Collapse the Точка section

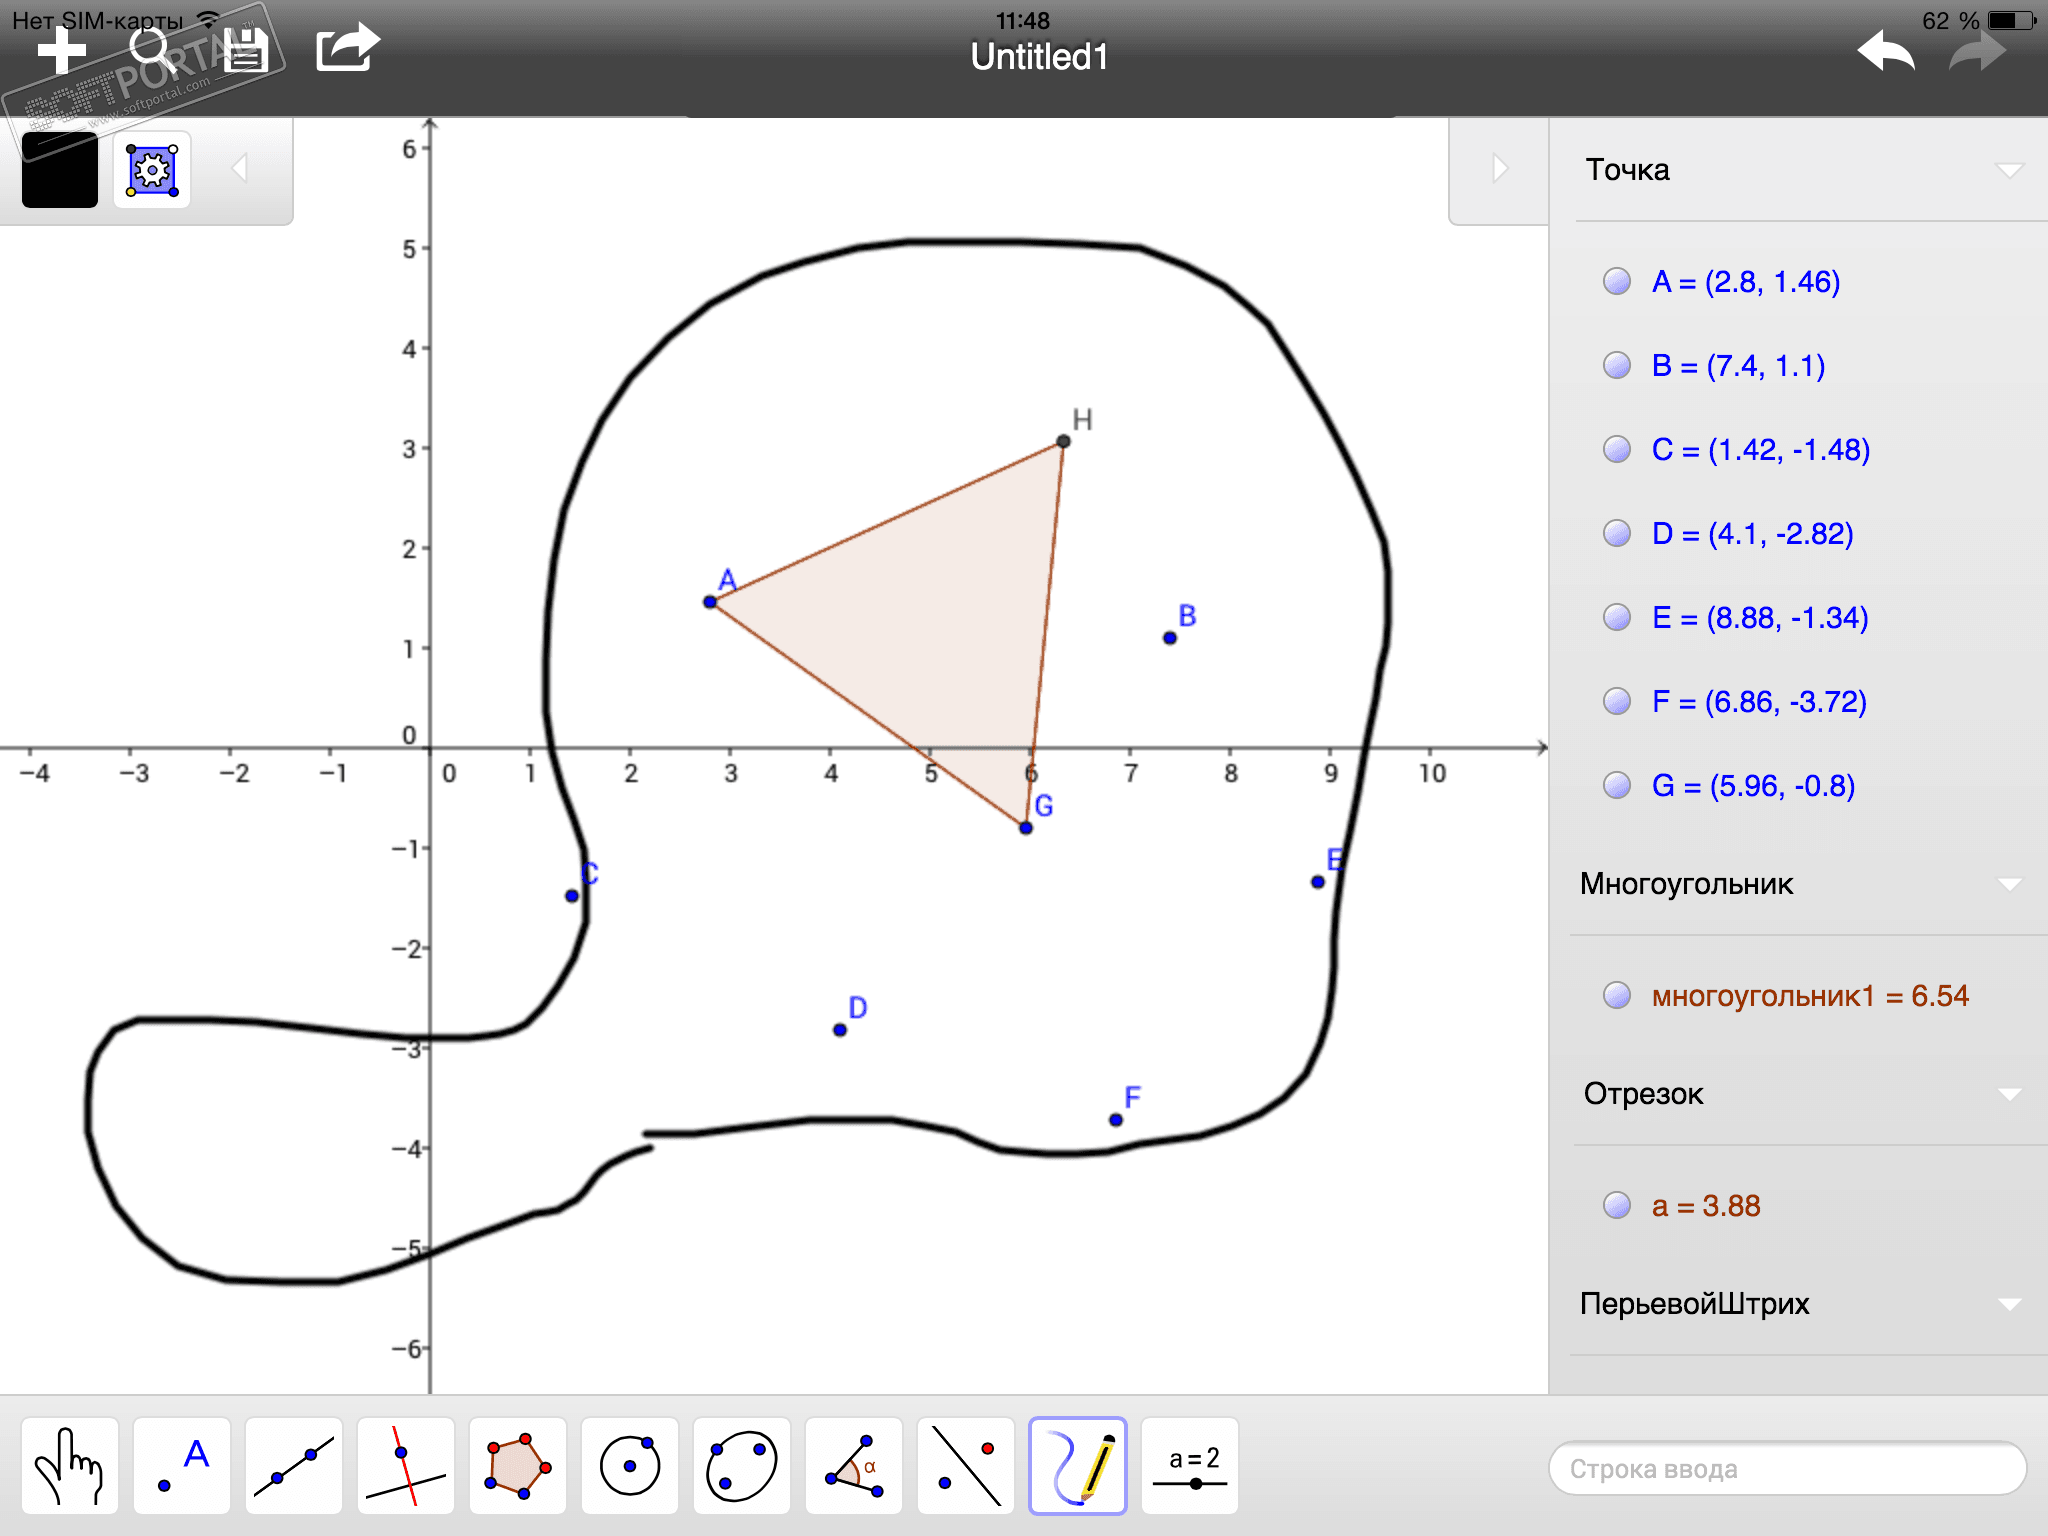[x=2009, y=170]
